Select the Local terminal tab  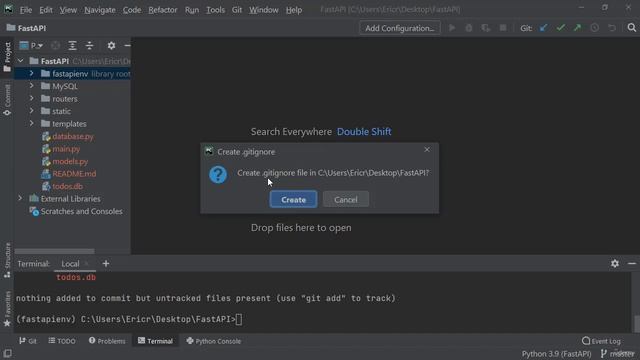pyautogui.click(x=70, y=264)
